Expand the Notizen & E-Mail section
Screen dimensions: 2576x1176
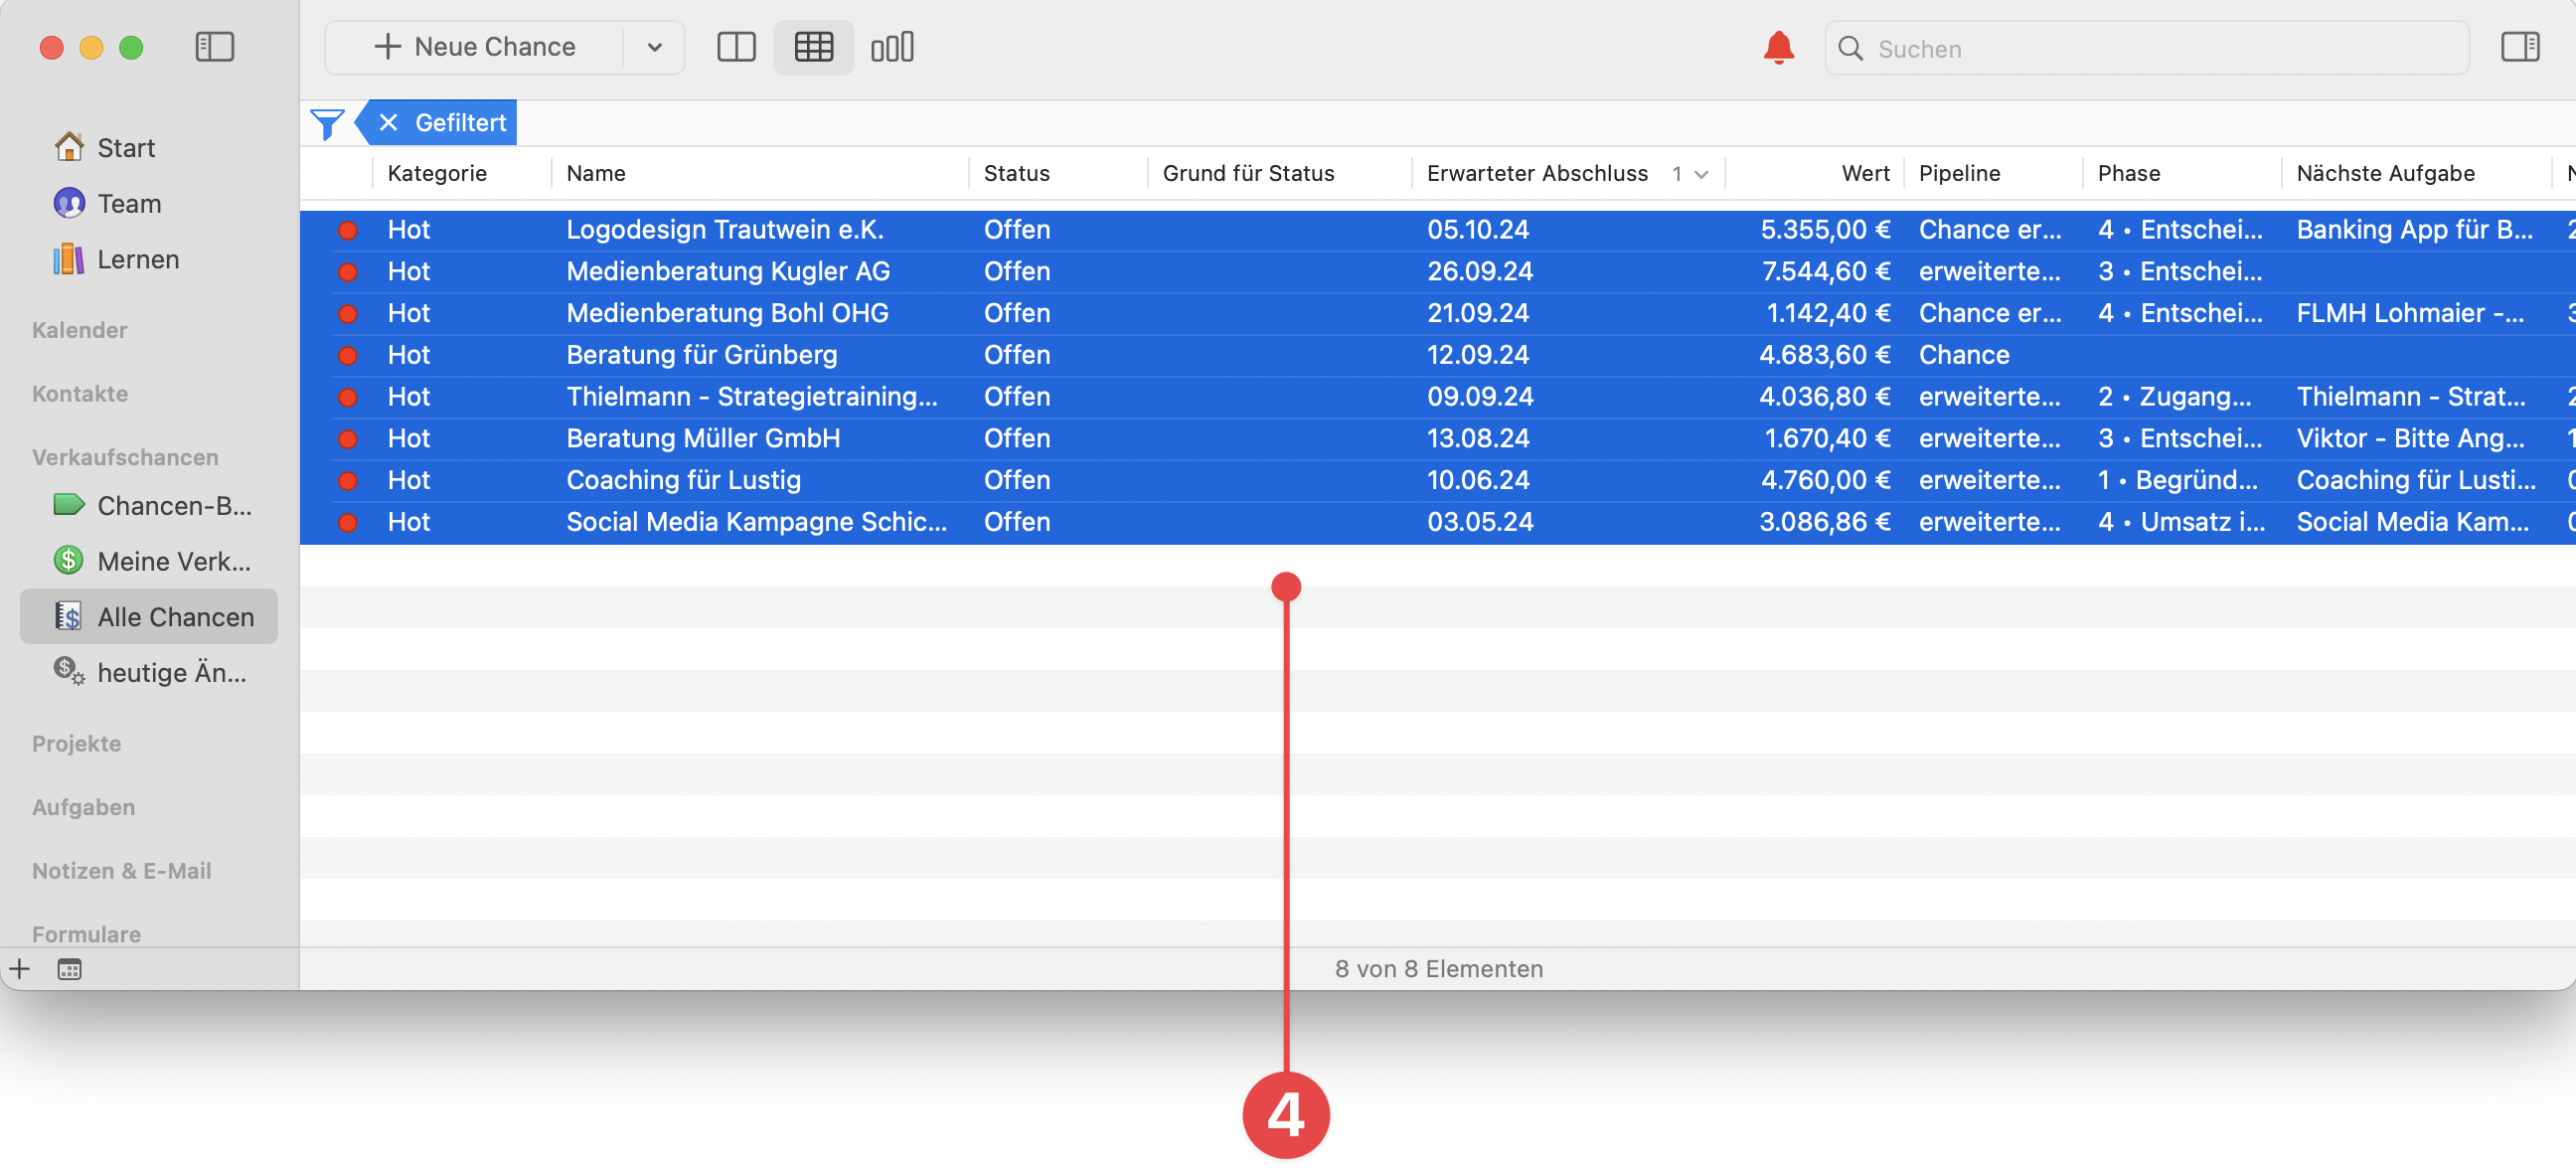pyautogui.click(x=121, y=871)
